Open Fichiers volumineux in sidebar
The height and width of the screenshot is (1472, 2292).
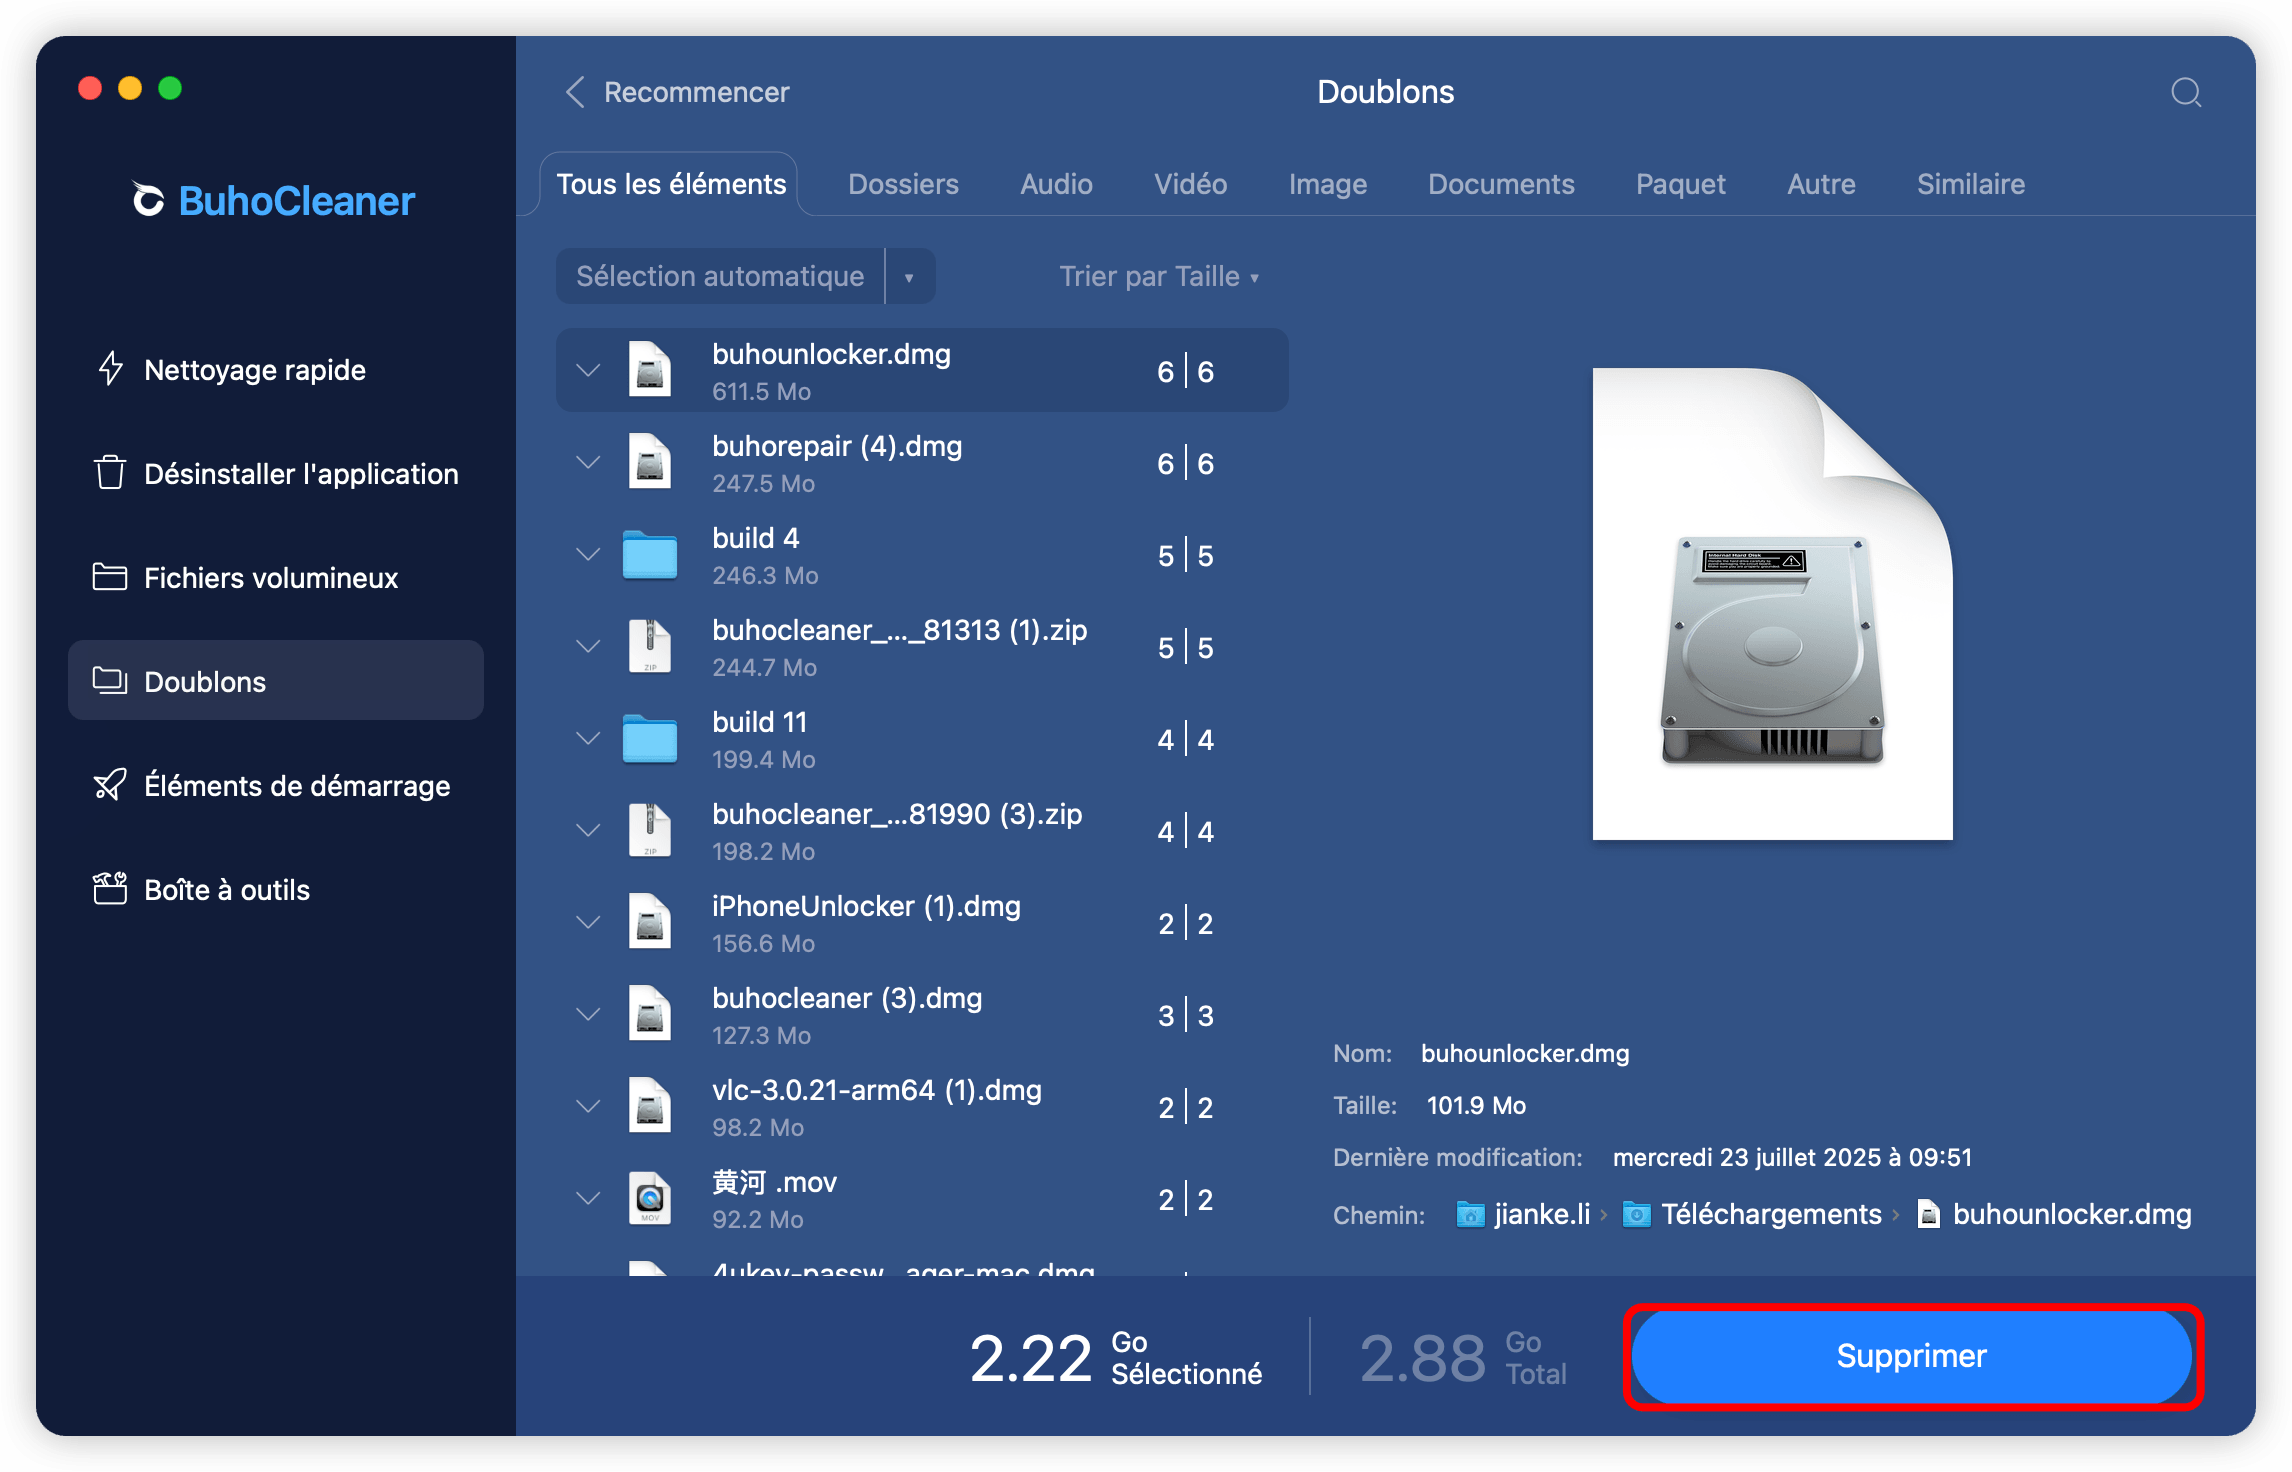pyautogui.click(x=276, y=577)
